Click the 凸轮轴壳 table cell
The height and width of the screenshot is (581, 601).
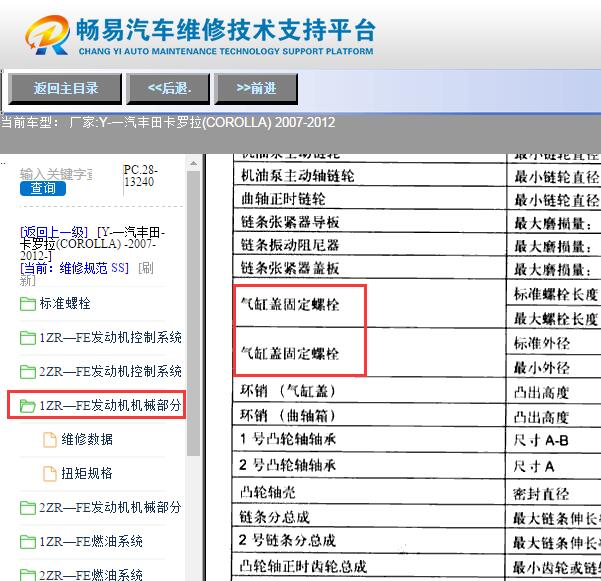click(369, 492)
